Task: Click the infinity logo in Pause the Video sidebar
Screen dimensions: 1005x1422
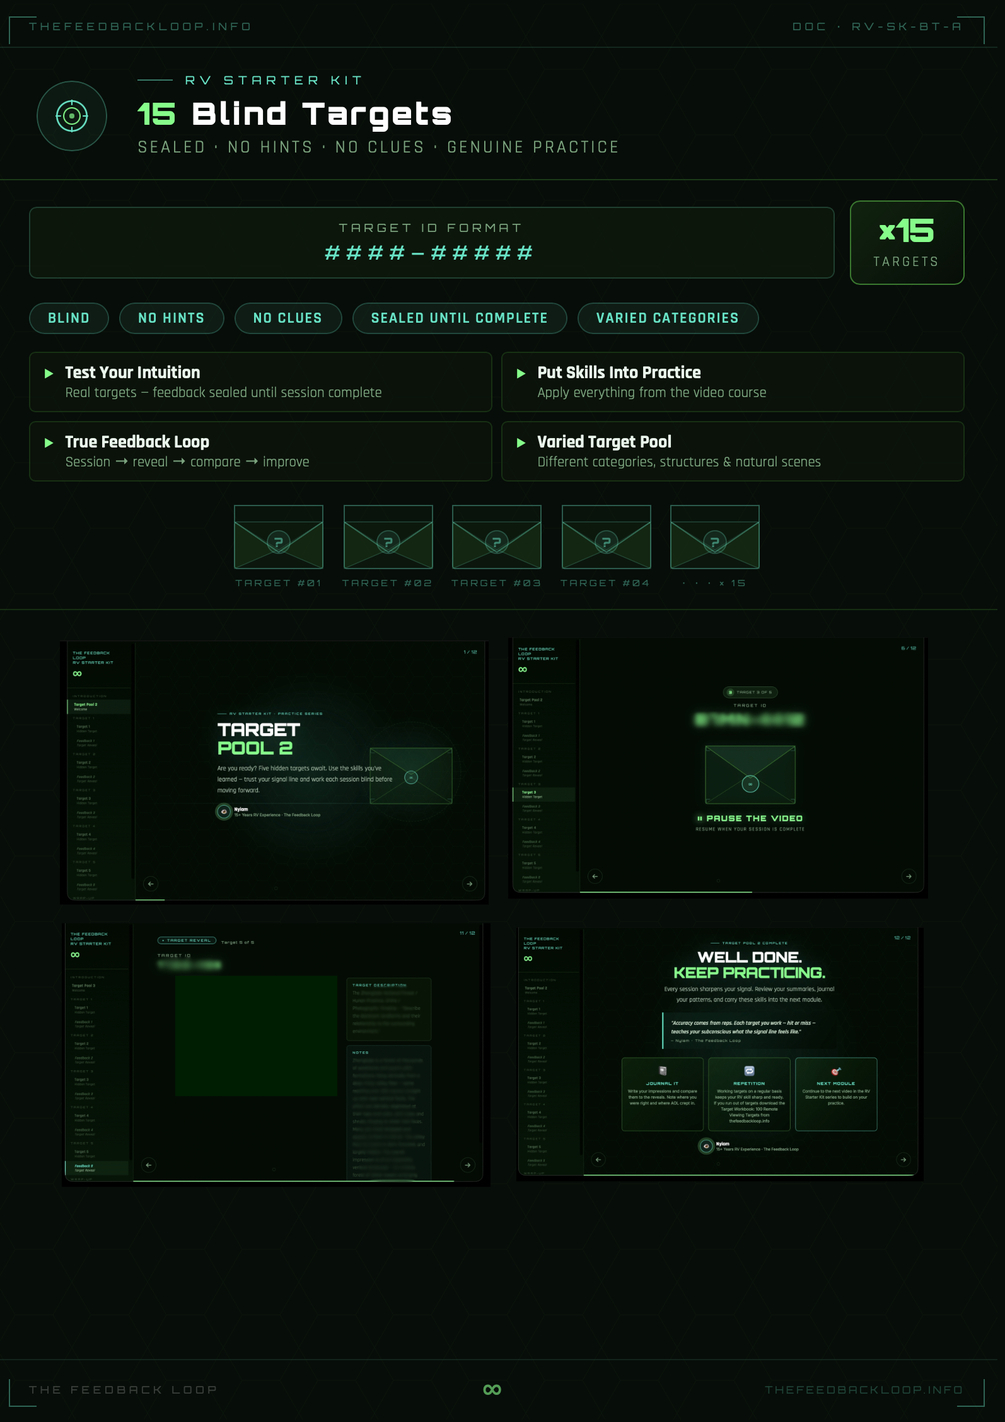Action: 522,669
